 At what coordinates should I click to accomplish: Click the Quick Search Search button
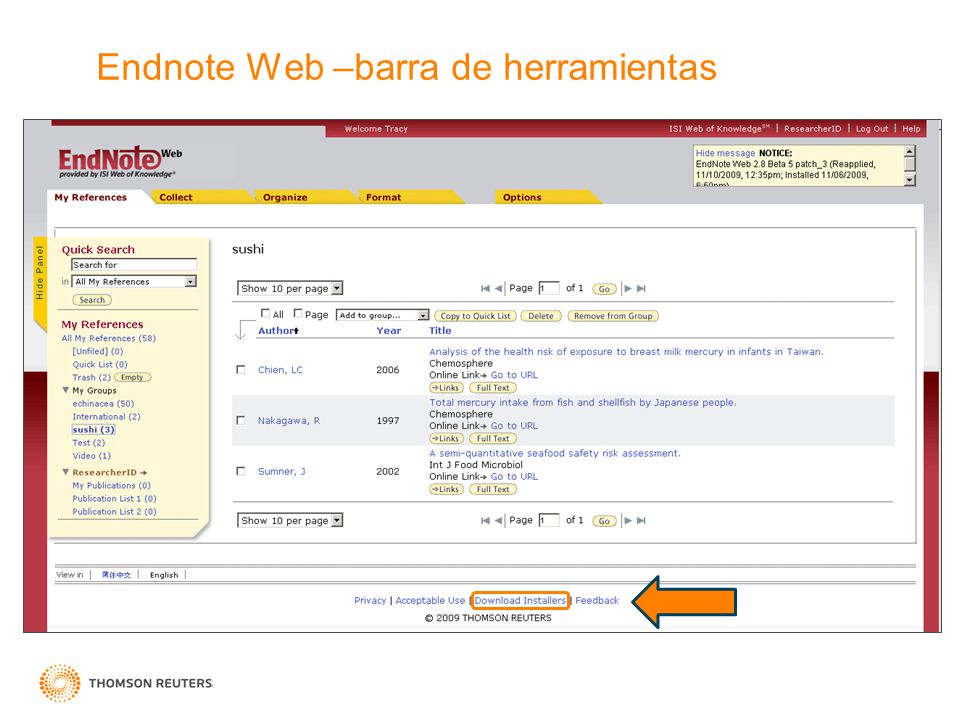[92, 300]
